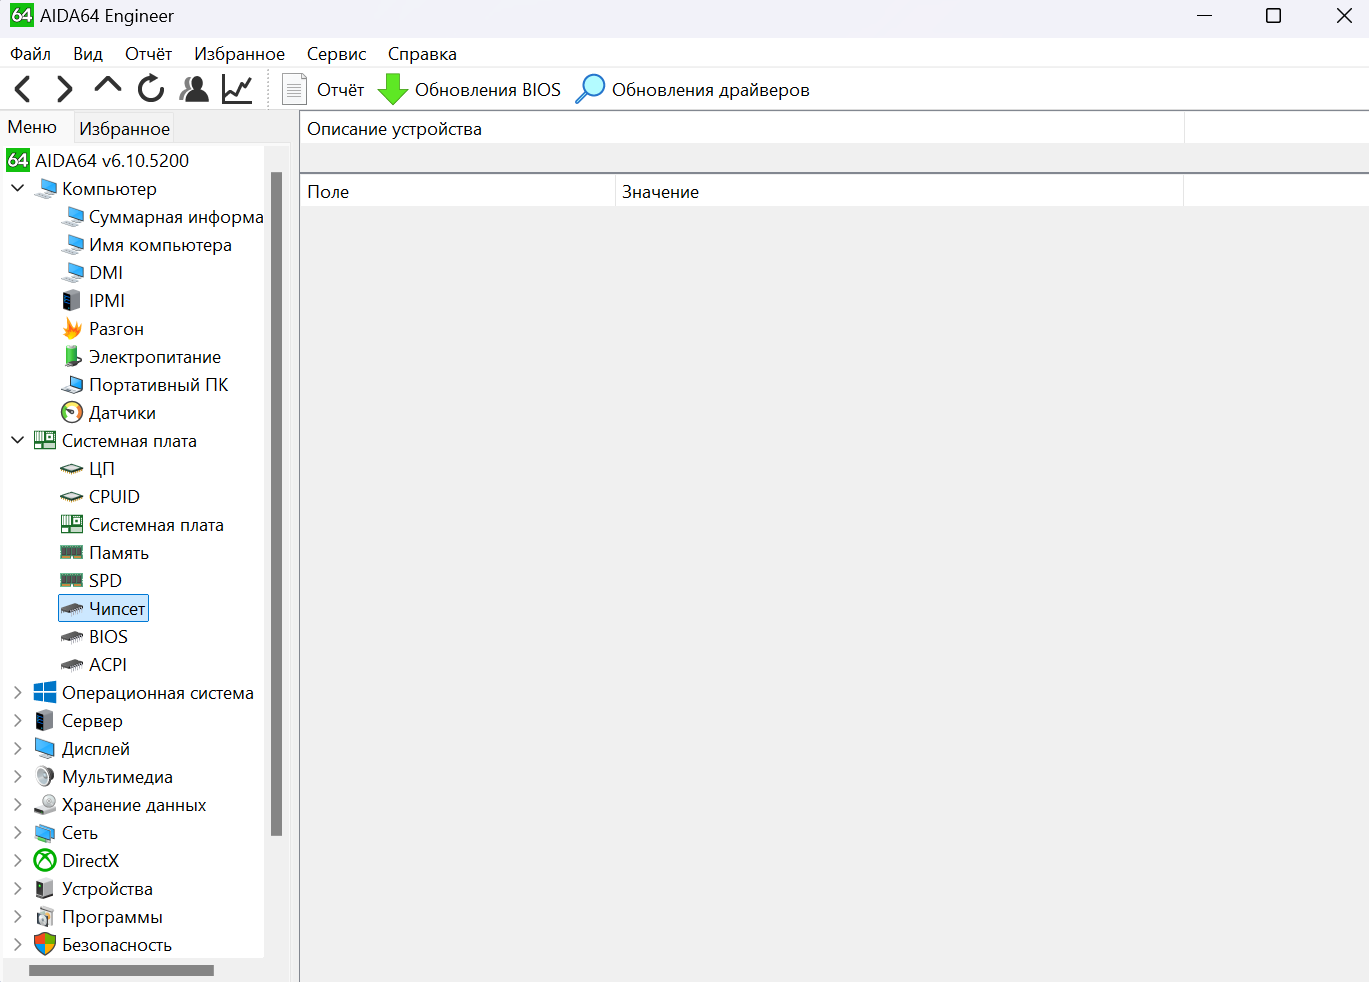
Task: Expand the Дисплей branch
Action: 18,748
